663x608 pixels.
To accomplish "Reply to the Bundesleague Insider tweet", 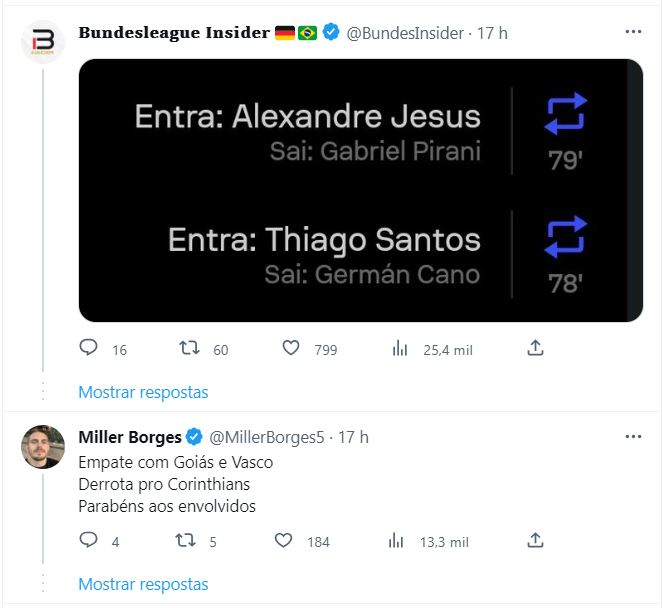I will click(x=88, y=348).
